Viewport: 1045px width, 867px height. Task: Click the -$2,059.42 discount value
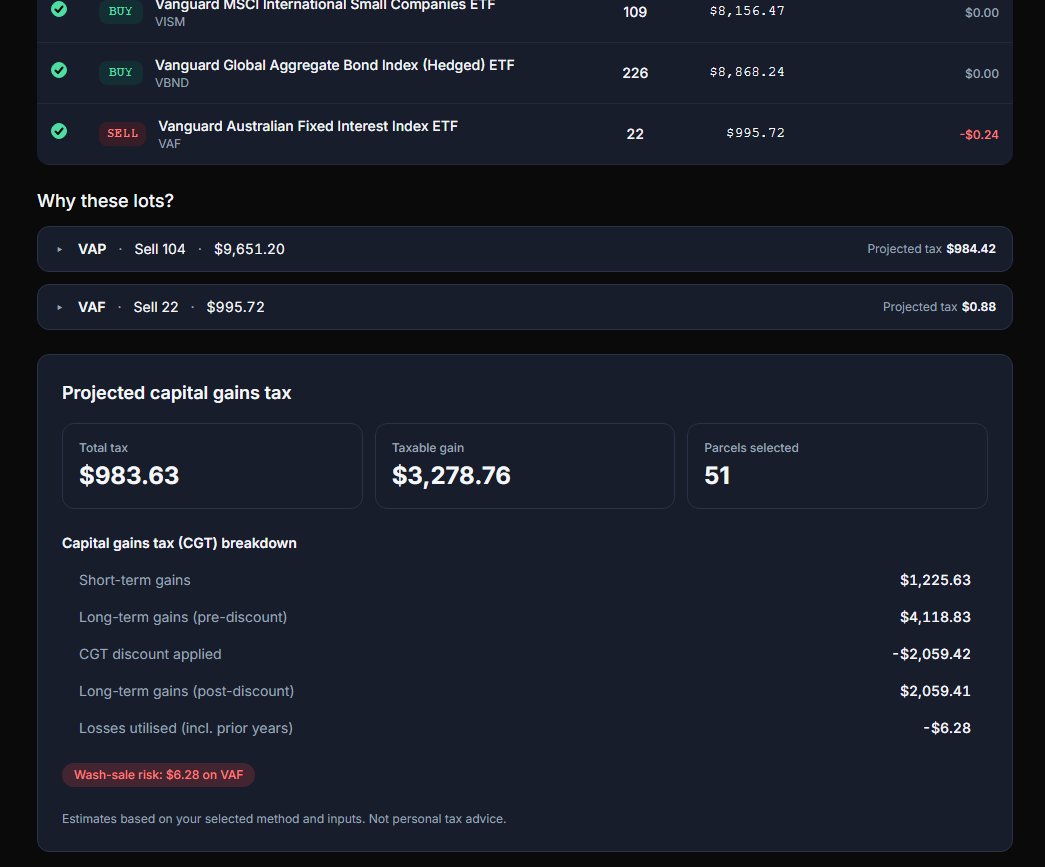tap(932, 654)
